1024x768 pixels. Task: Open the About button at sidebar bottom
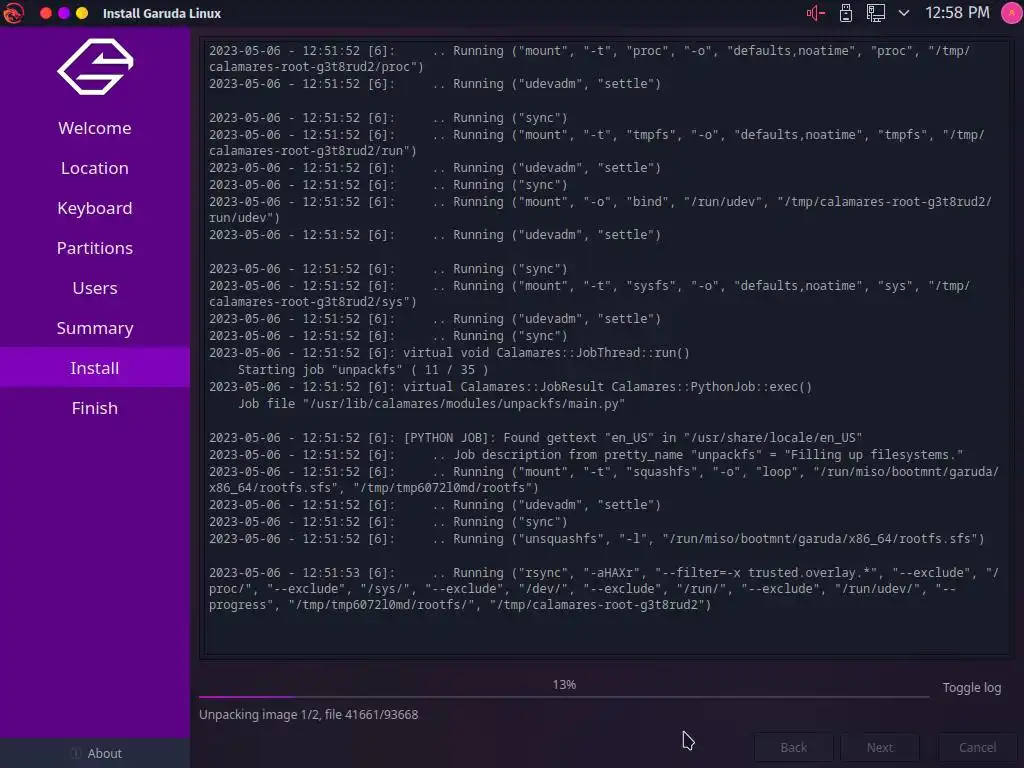click(x=95, y=753)
